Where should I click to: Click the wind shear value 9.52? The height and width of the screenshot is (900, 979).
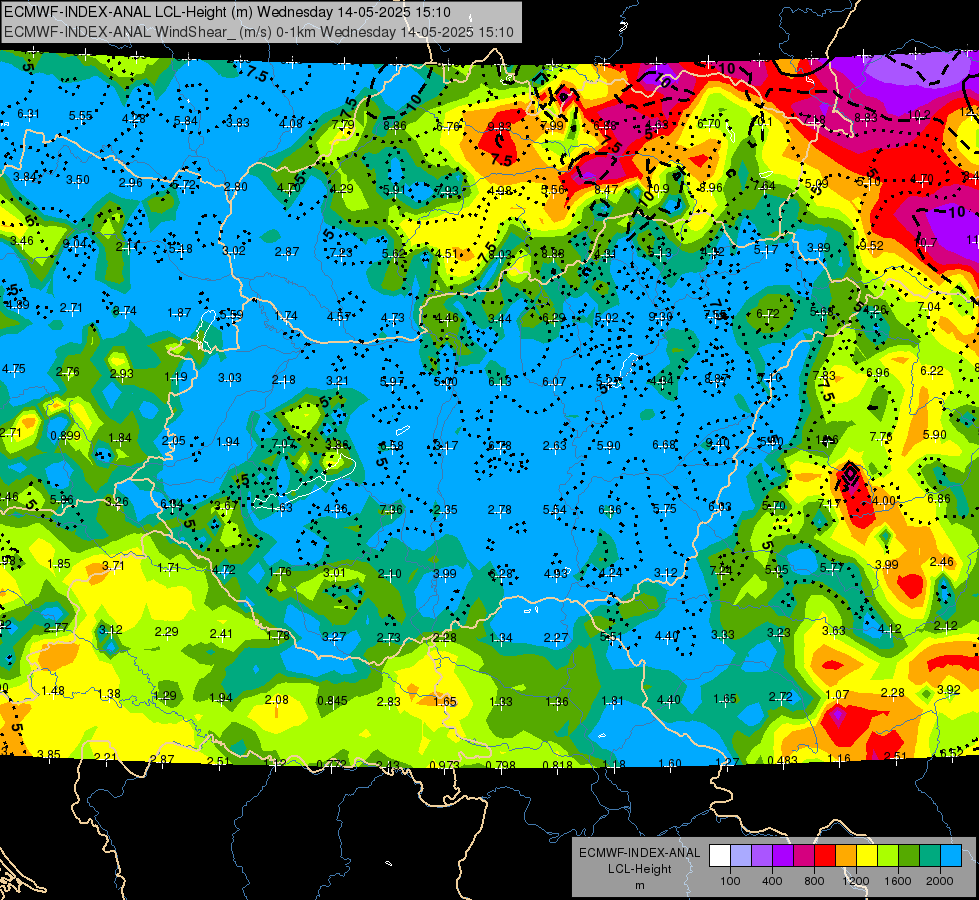(x=872, y=245)
